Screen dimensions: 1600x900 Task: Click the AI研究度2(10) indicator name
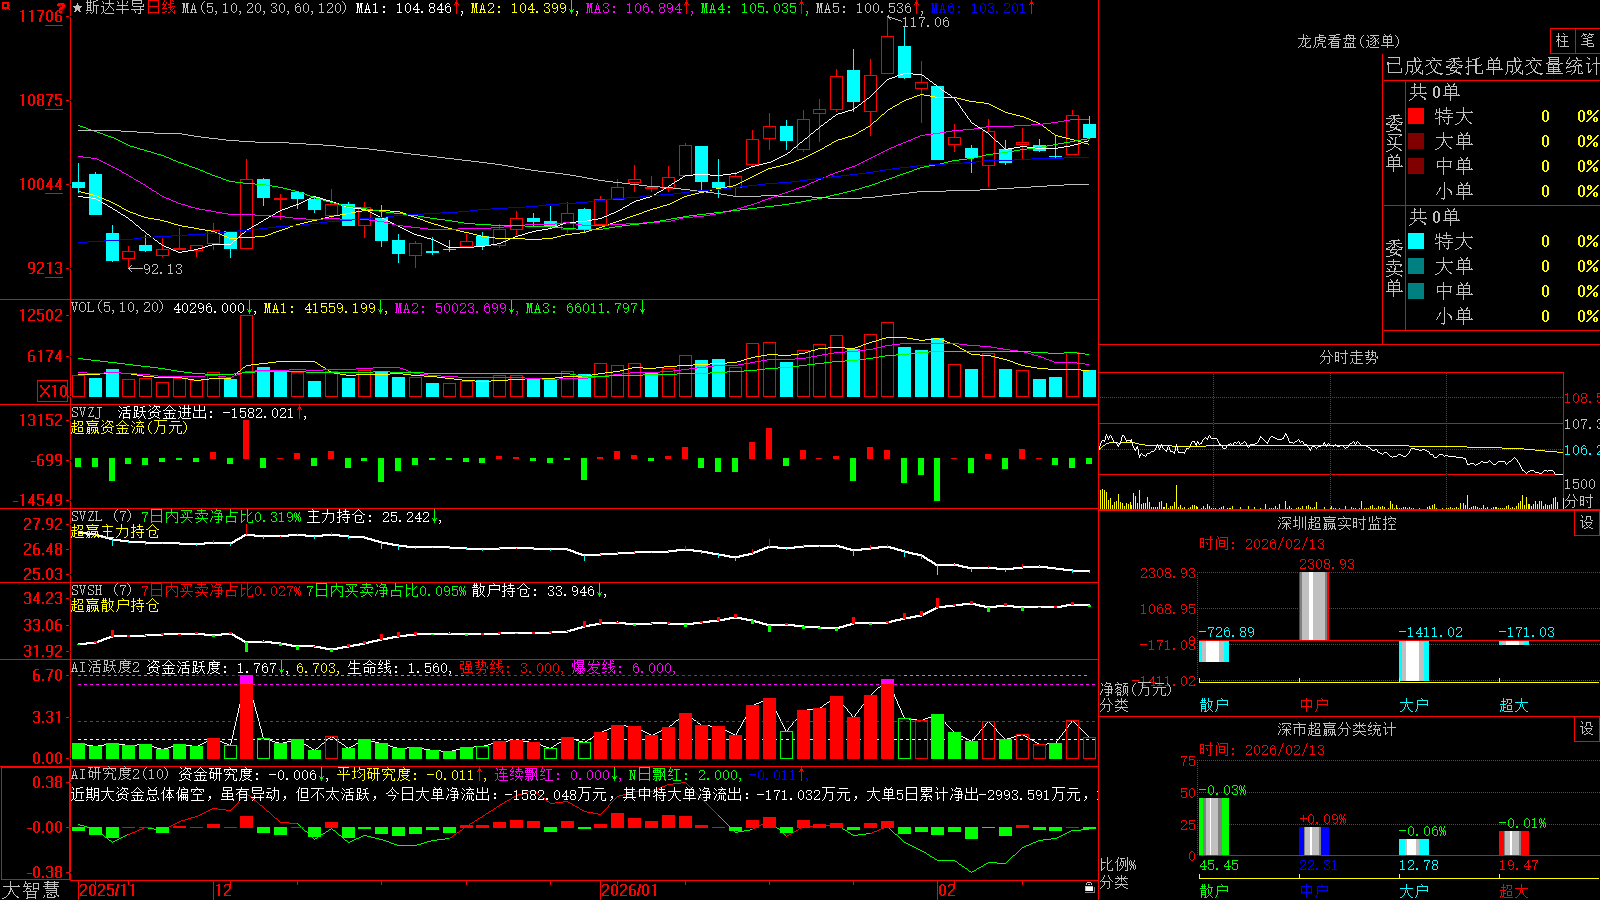120,774
